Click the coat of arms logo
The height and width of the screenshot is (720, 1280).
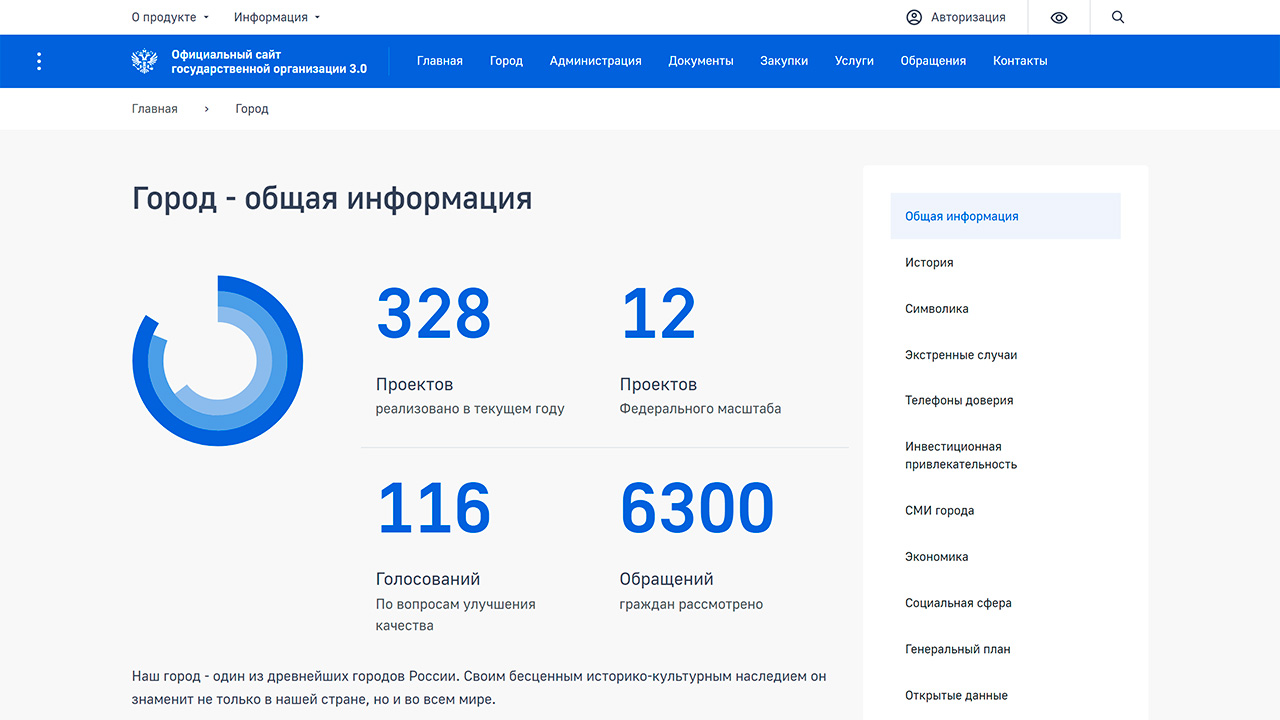145,61
